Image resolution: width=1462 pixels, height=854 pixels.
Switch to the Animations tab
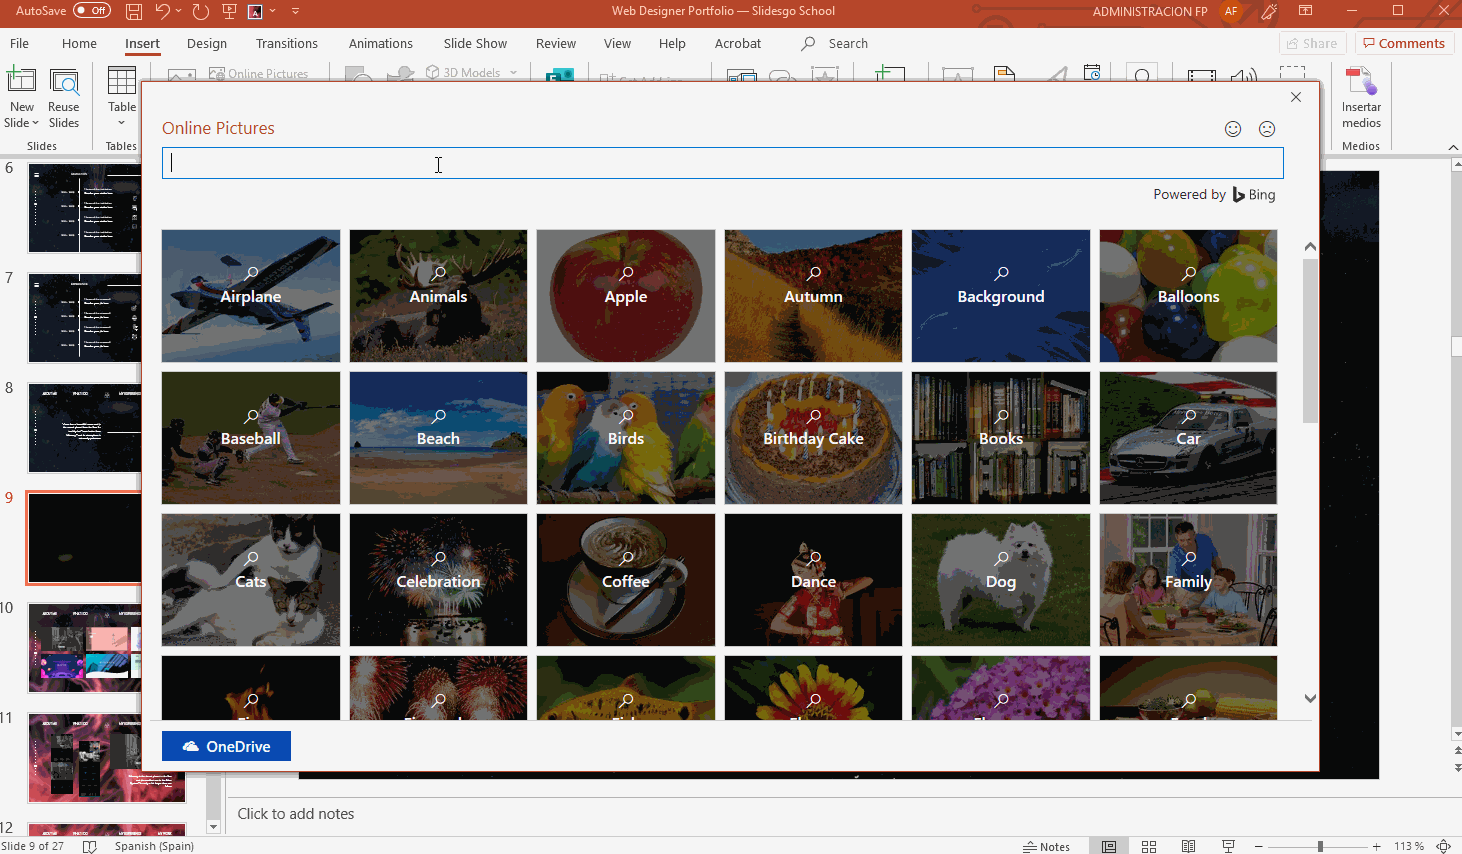click(x=380, y=44)
